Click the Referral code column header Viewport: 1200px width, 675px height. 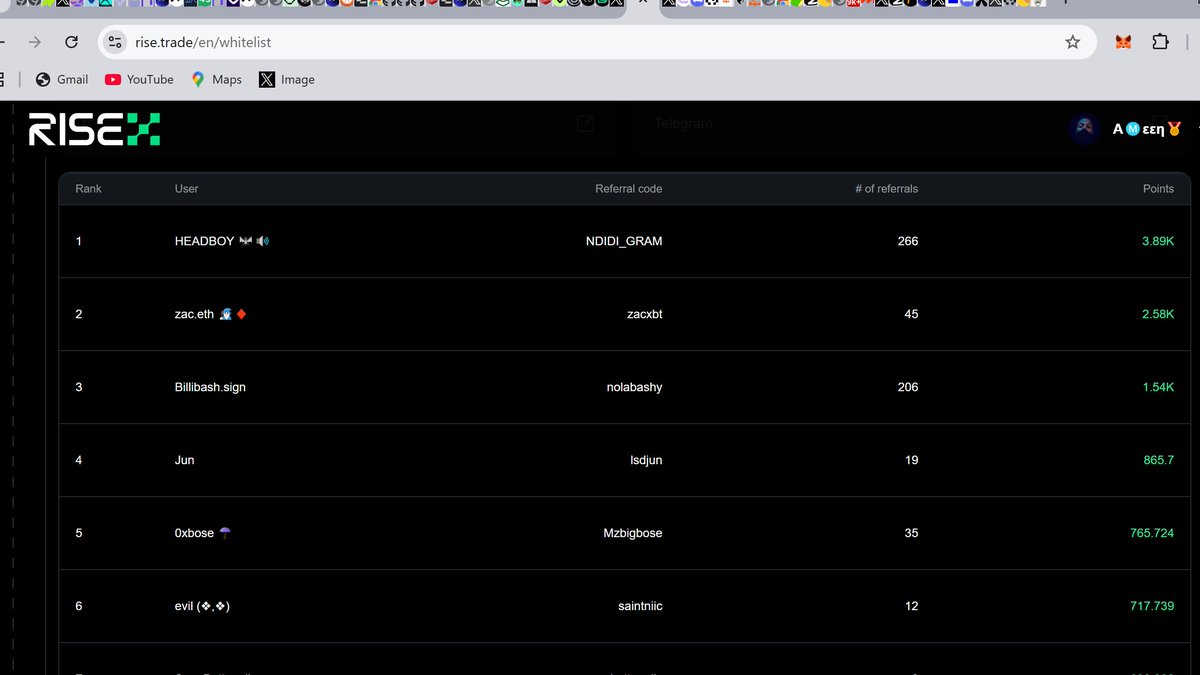[x=628, y=189]
